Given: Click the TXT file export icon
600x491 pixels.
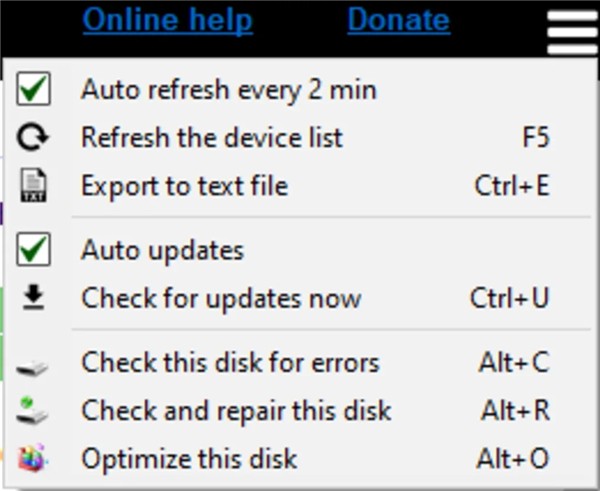Looking at the screenshot, I should coord(33,185).
